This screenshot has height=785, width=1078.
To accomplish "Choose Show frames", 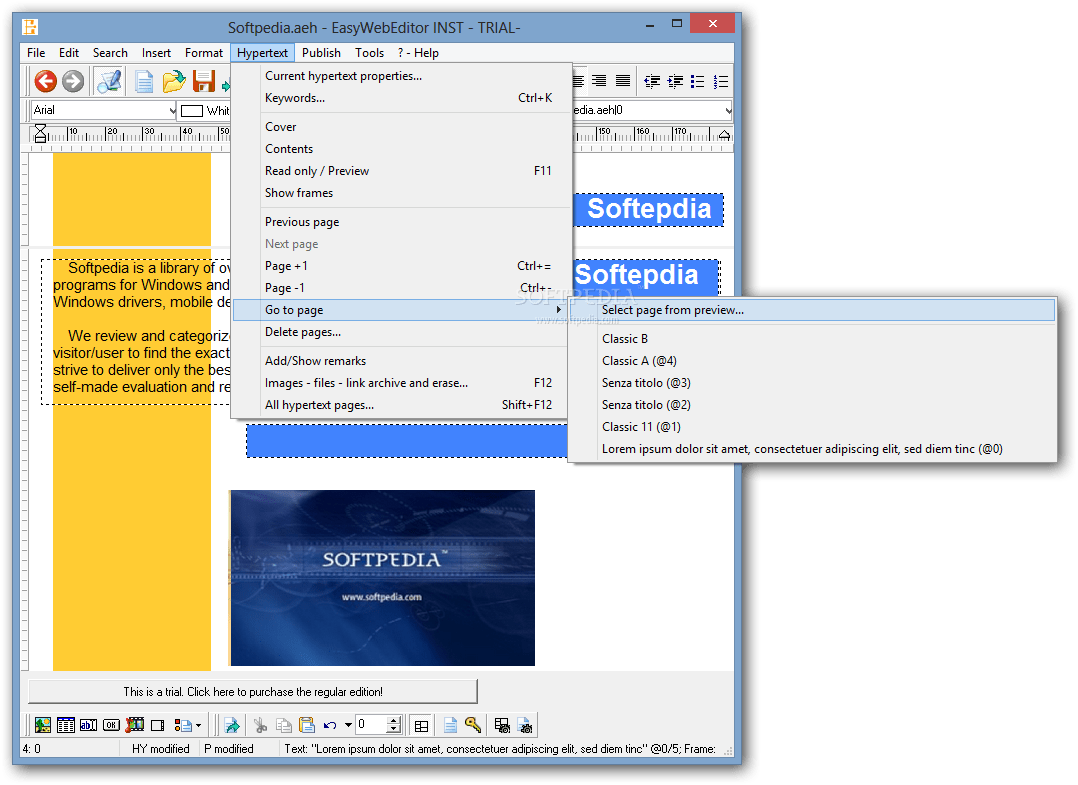I will click(x=402, y=193).
